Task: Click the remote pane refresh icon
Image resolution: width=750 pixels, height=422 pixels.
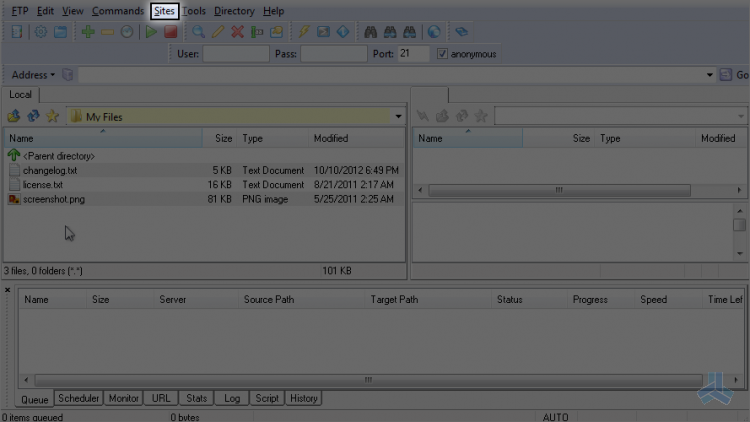Action: tap(462, 116)
